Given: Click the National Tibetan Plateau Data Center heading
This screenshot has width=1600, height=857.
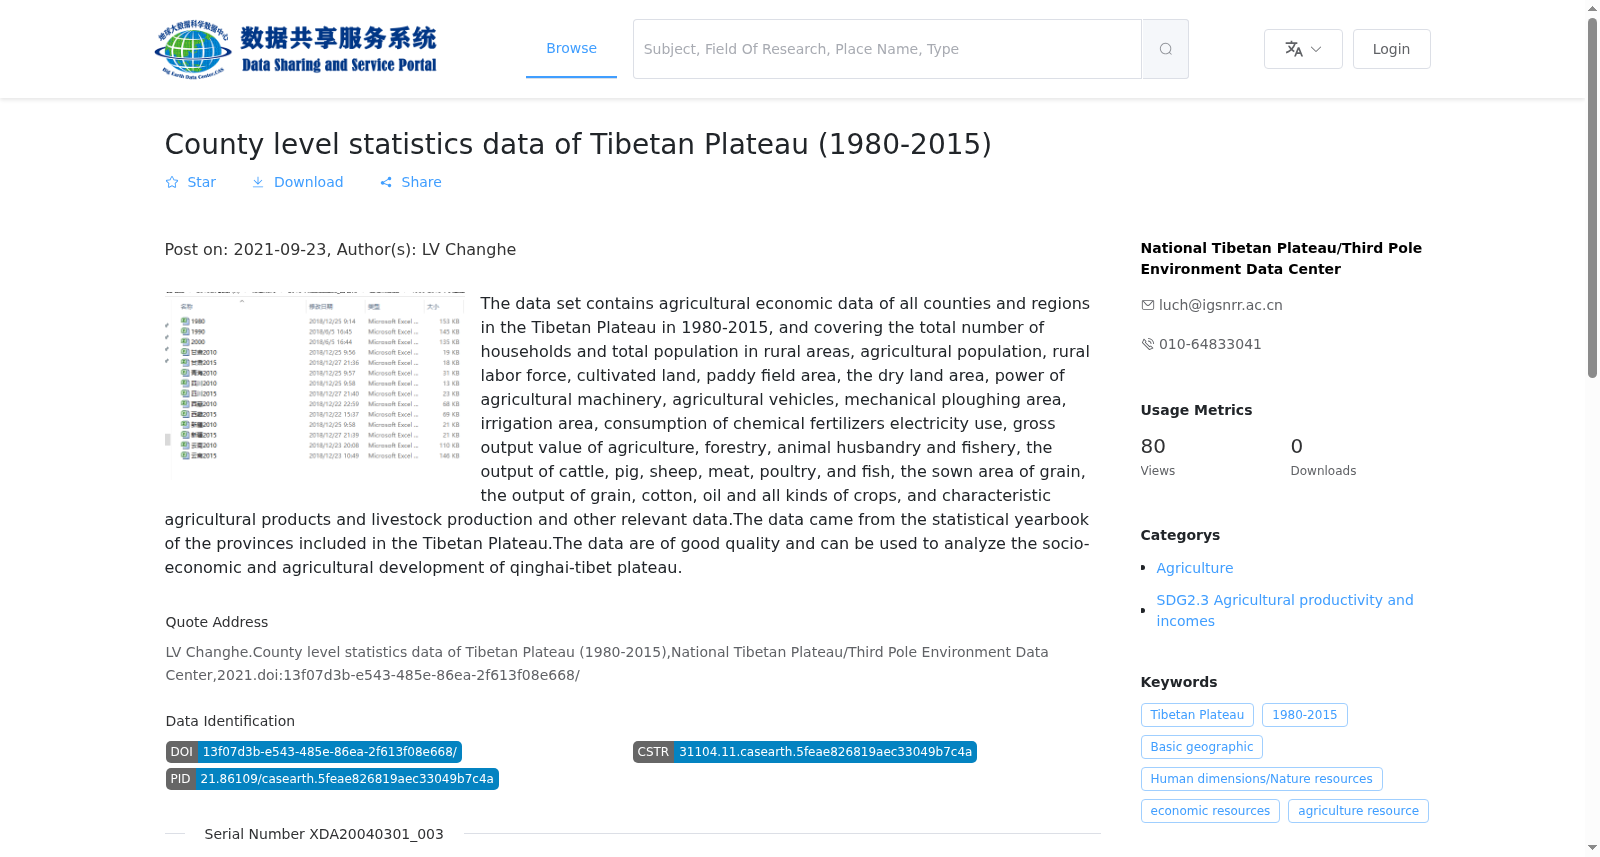Looking at the screenshot, I should 1281,258.
